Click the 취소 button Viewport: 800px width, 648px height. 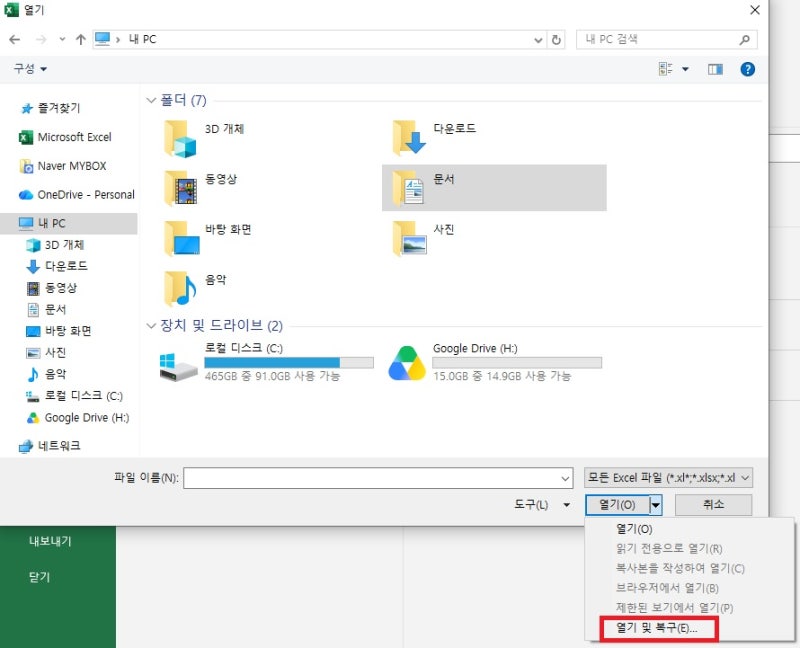[x=713, y=505]
